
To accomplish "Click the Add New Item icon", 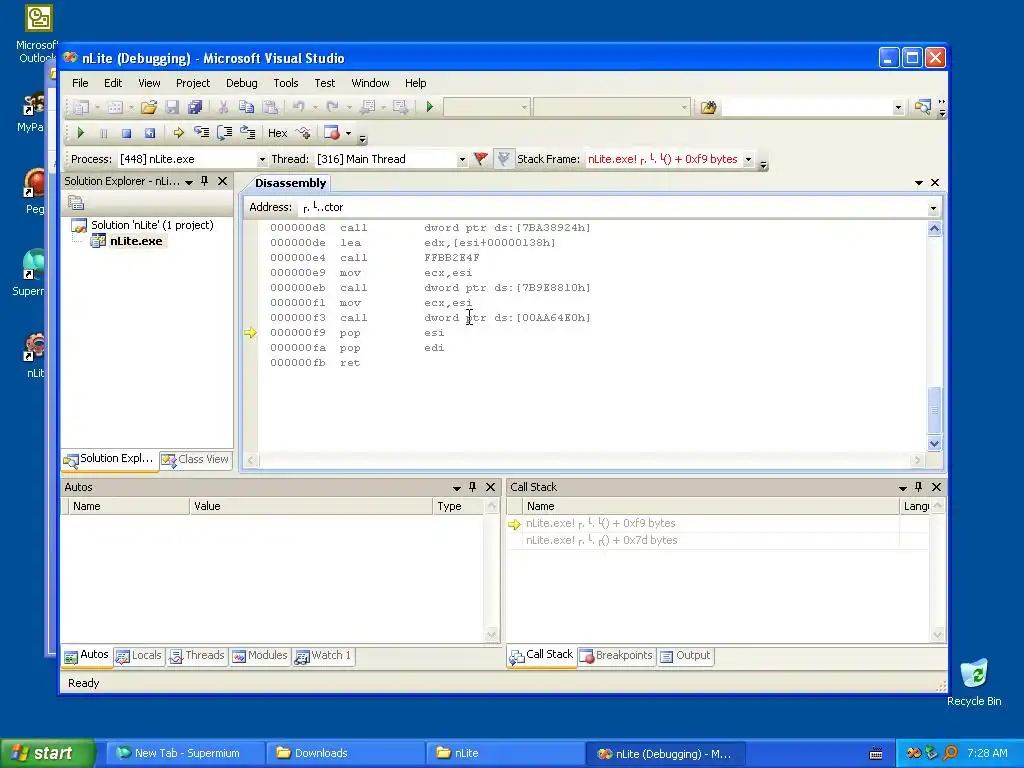I will (115, 107).
